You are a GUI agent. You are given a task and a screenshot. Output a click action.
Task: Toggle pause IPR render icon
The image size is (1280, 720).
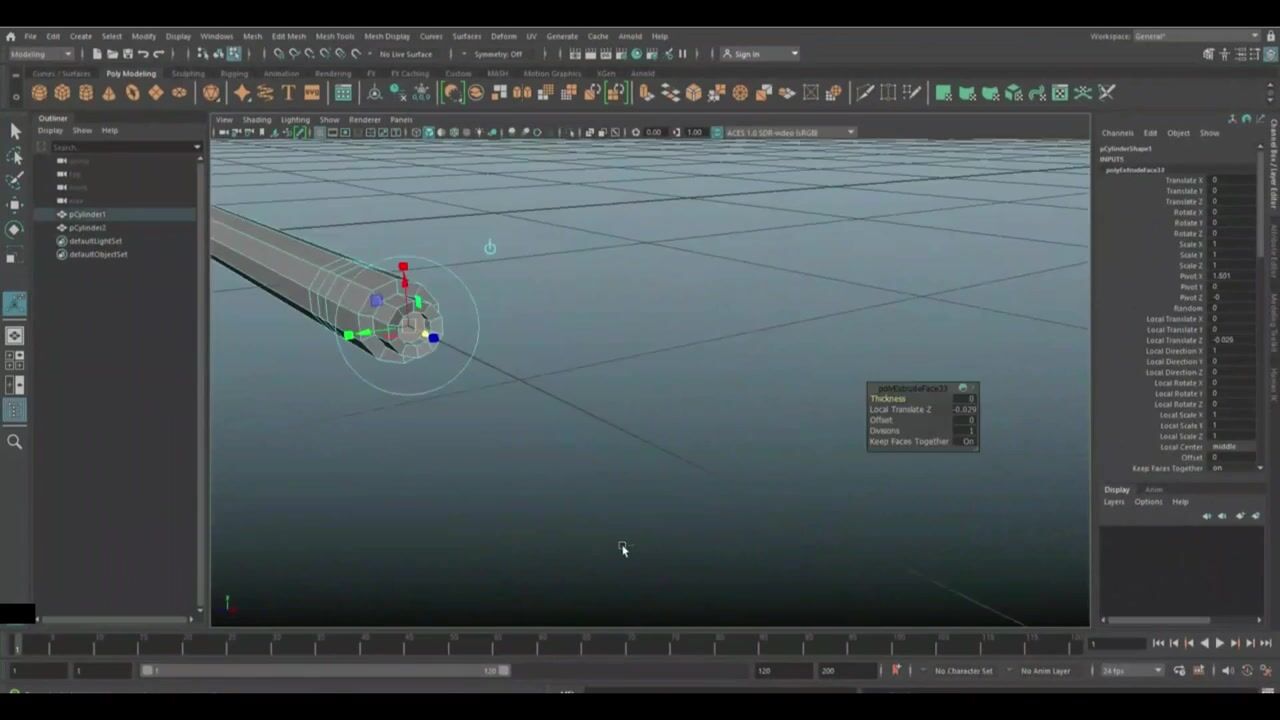point(683,54)
